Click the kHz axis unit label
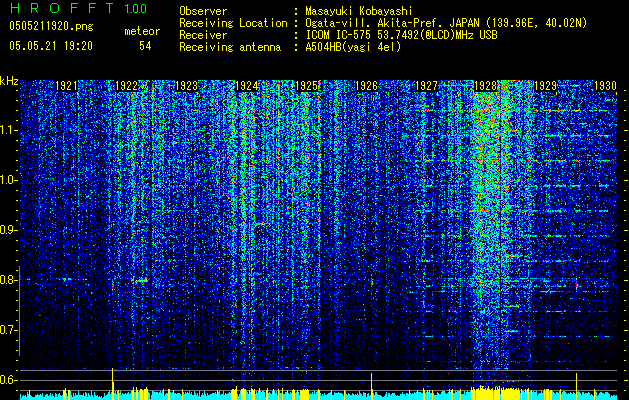 pos(9,81)
